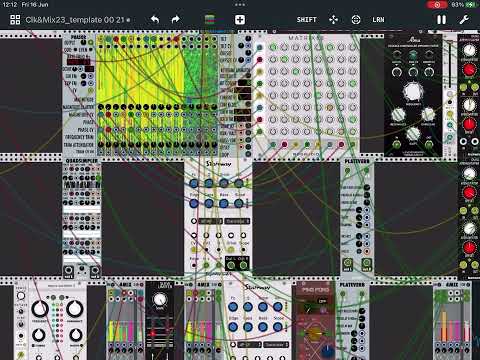Tap the pink jack beside Matrix left column
This screenshot has height=360, width=480.
[x=260, y=60]
